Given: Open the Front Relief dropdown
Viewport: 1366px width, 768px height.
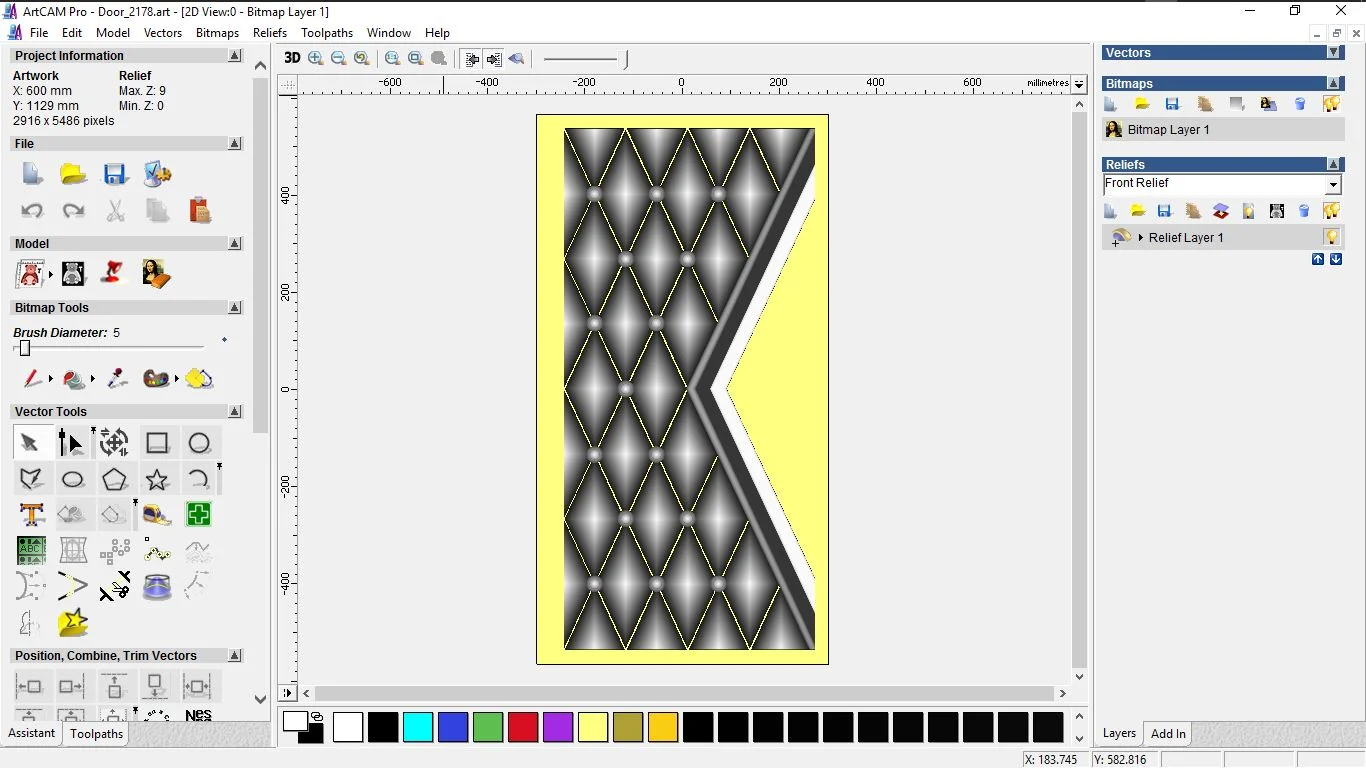Looking at the screenshot, I should click(1332, 185).
